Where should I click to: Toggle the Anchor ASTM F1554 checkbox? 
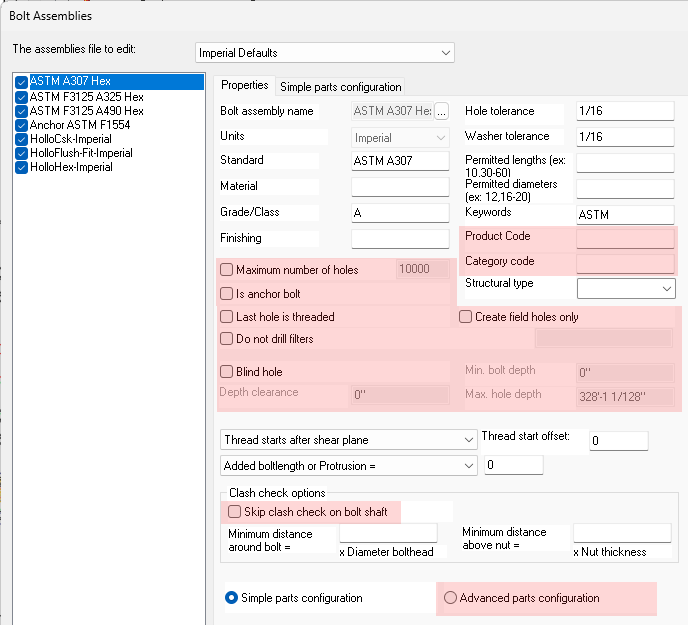(22, 125)
